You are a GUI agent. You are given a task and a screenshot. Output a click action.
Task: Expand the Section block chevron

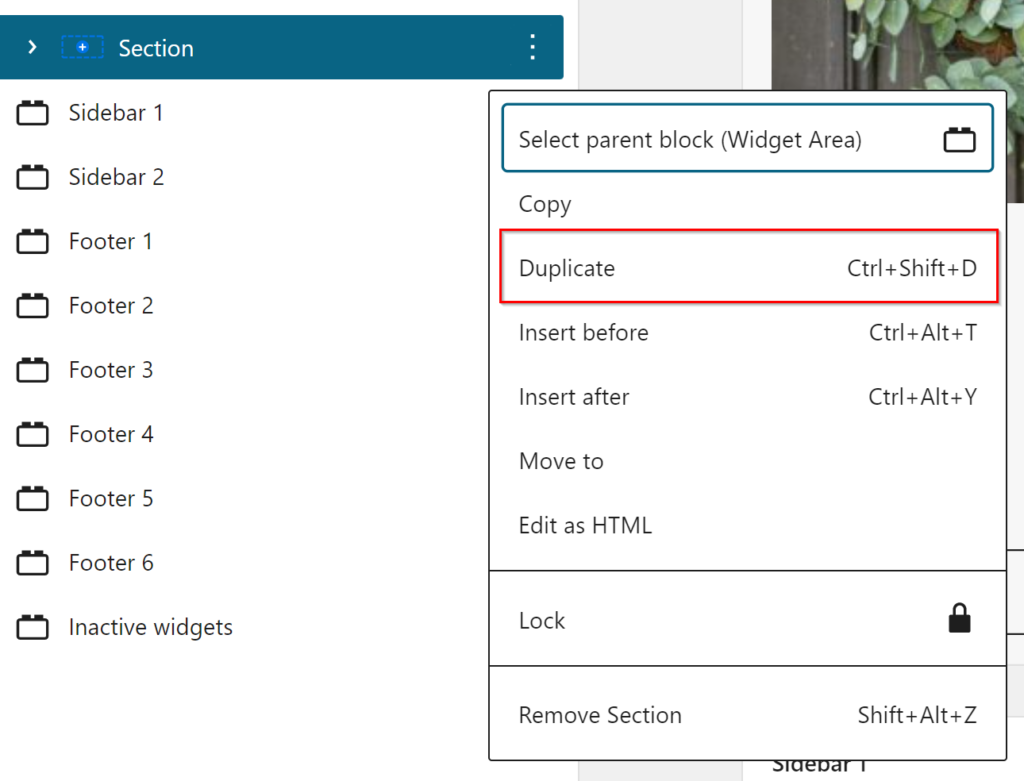[x=32, y=47]
